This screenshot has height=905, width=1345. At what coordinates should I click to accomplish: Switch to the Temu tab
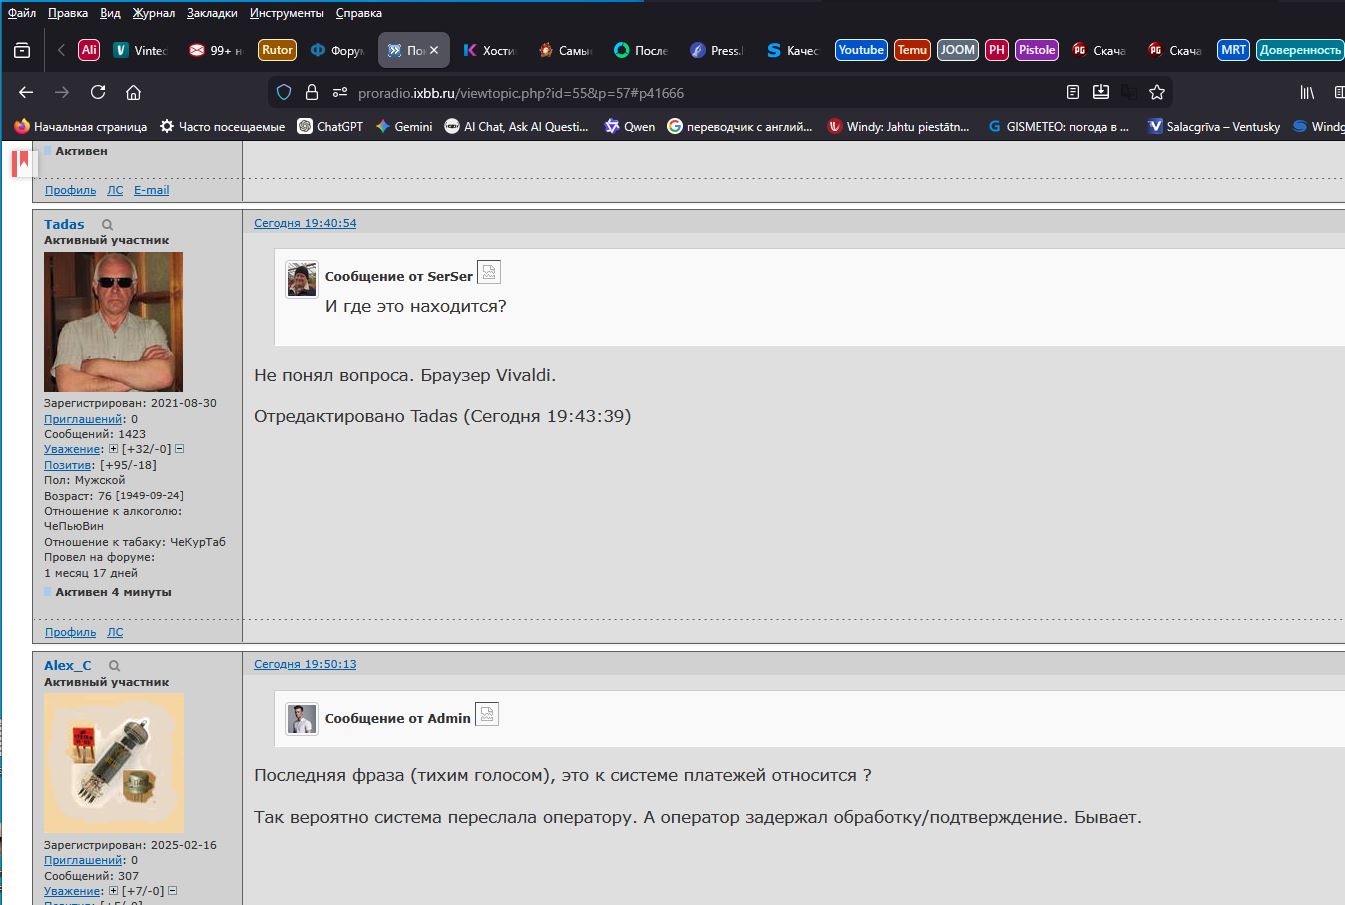tap(912, 50)
